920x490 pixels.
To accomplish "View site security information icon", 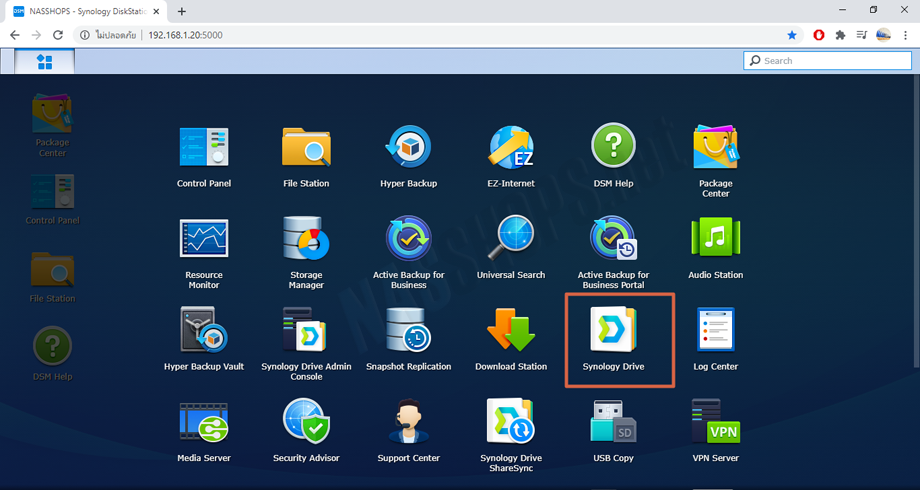I will pos(84,35).
